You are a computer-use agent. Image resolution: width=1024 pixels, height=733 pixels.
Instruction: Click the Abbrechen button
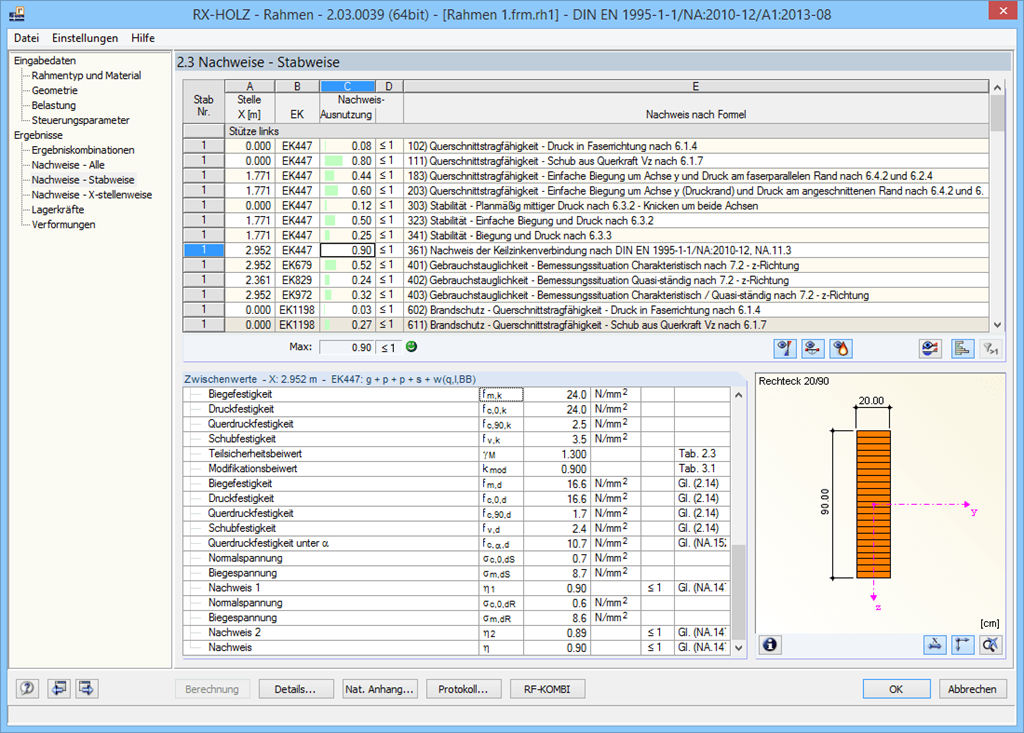click(x=972, y=689)
